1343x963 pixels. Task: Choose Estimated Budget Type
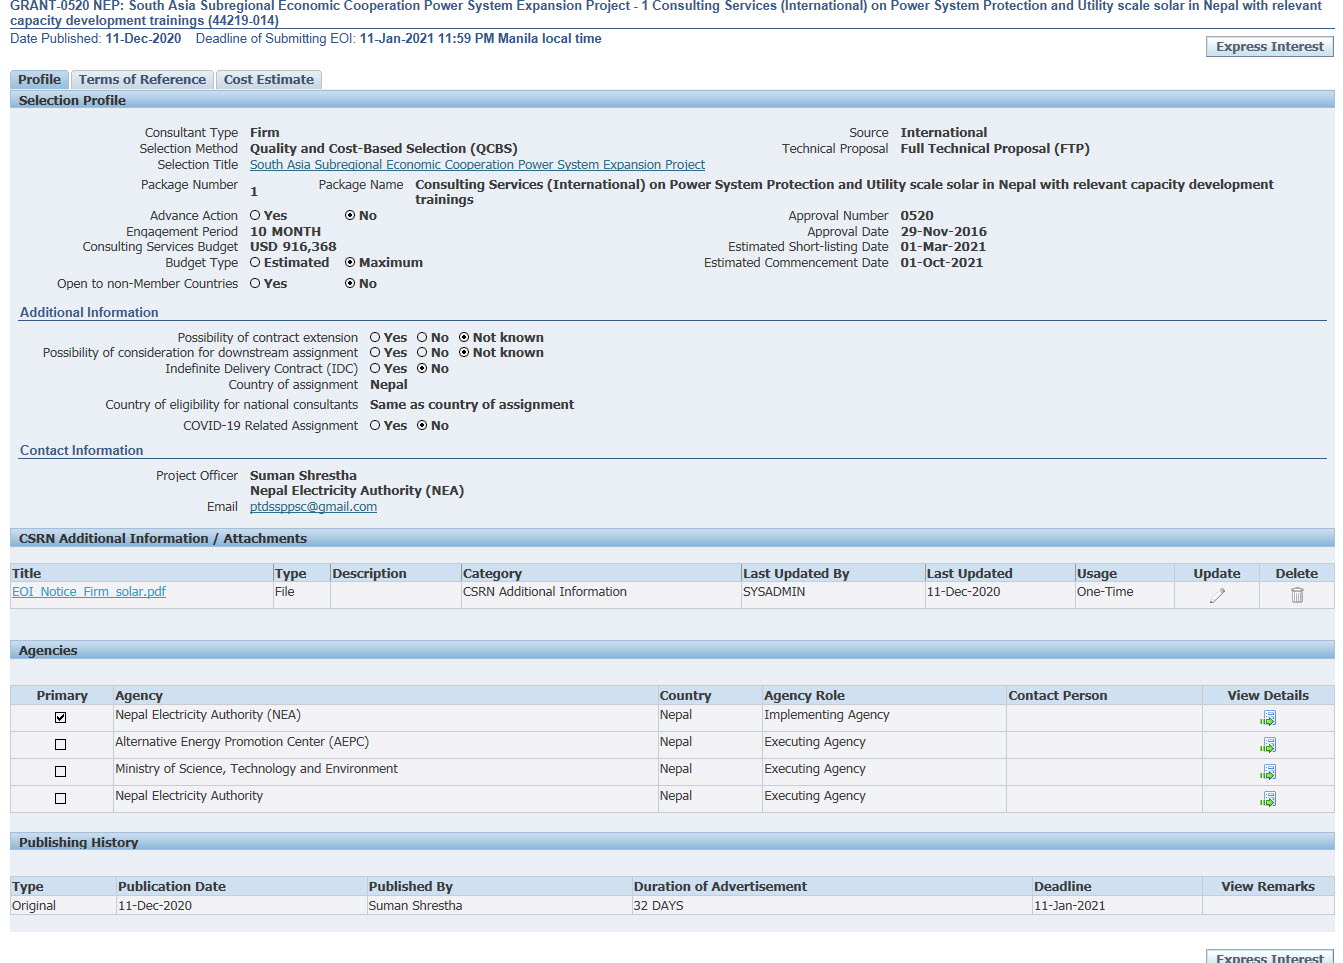(255, 262)
